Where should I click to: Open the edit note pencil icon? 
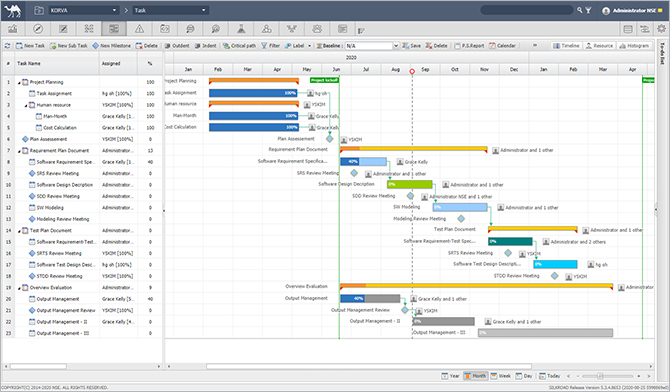63,29
